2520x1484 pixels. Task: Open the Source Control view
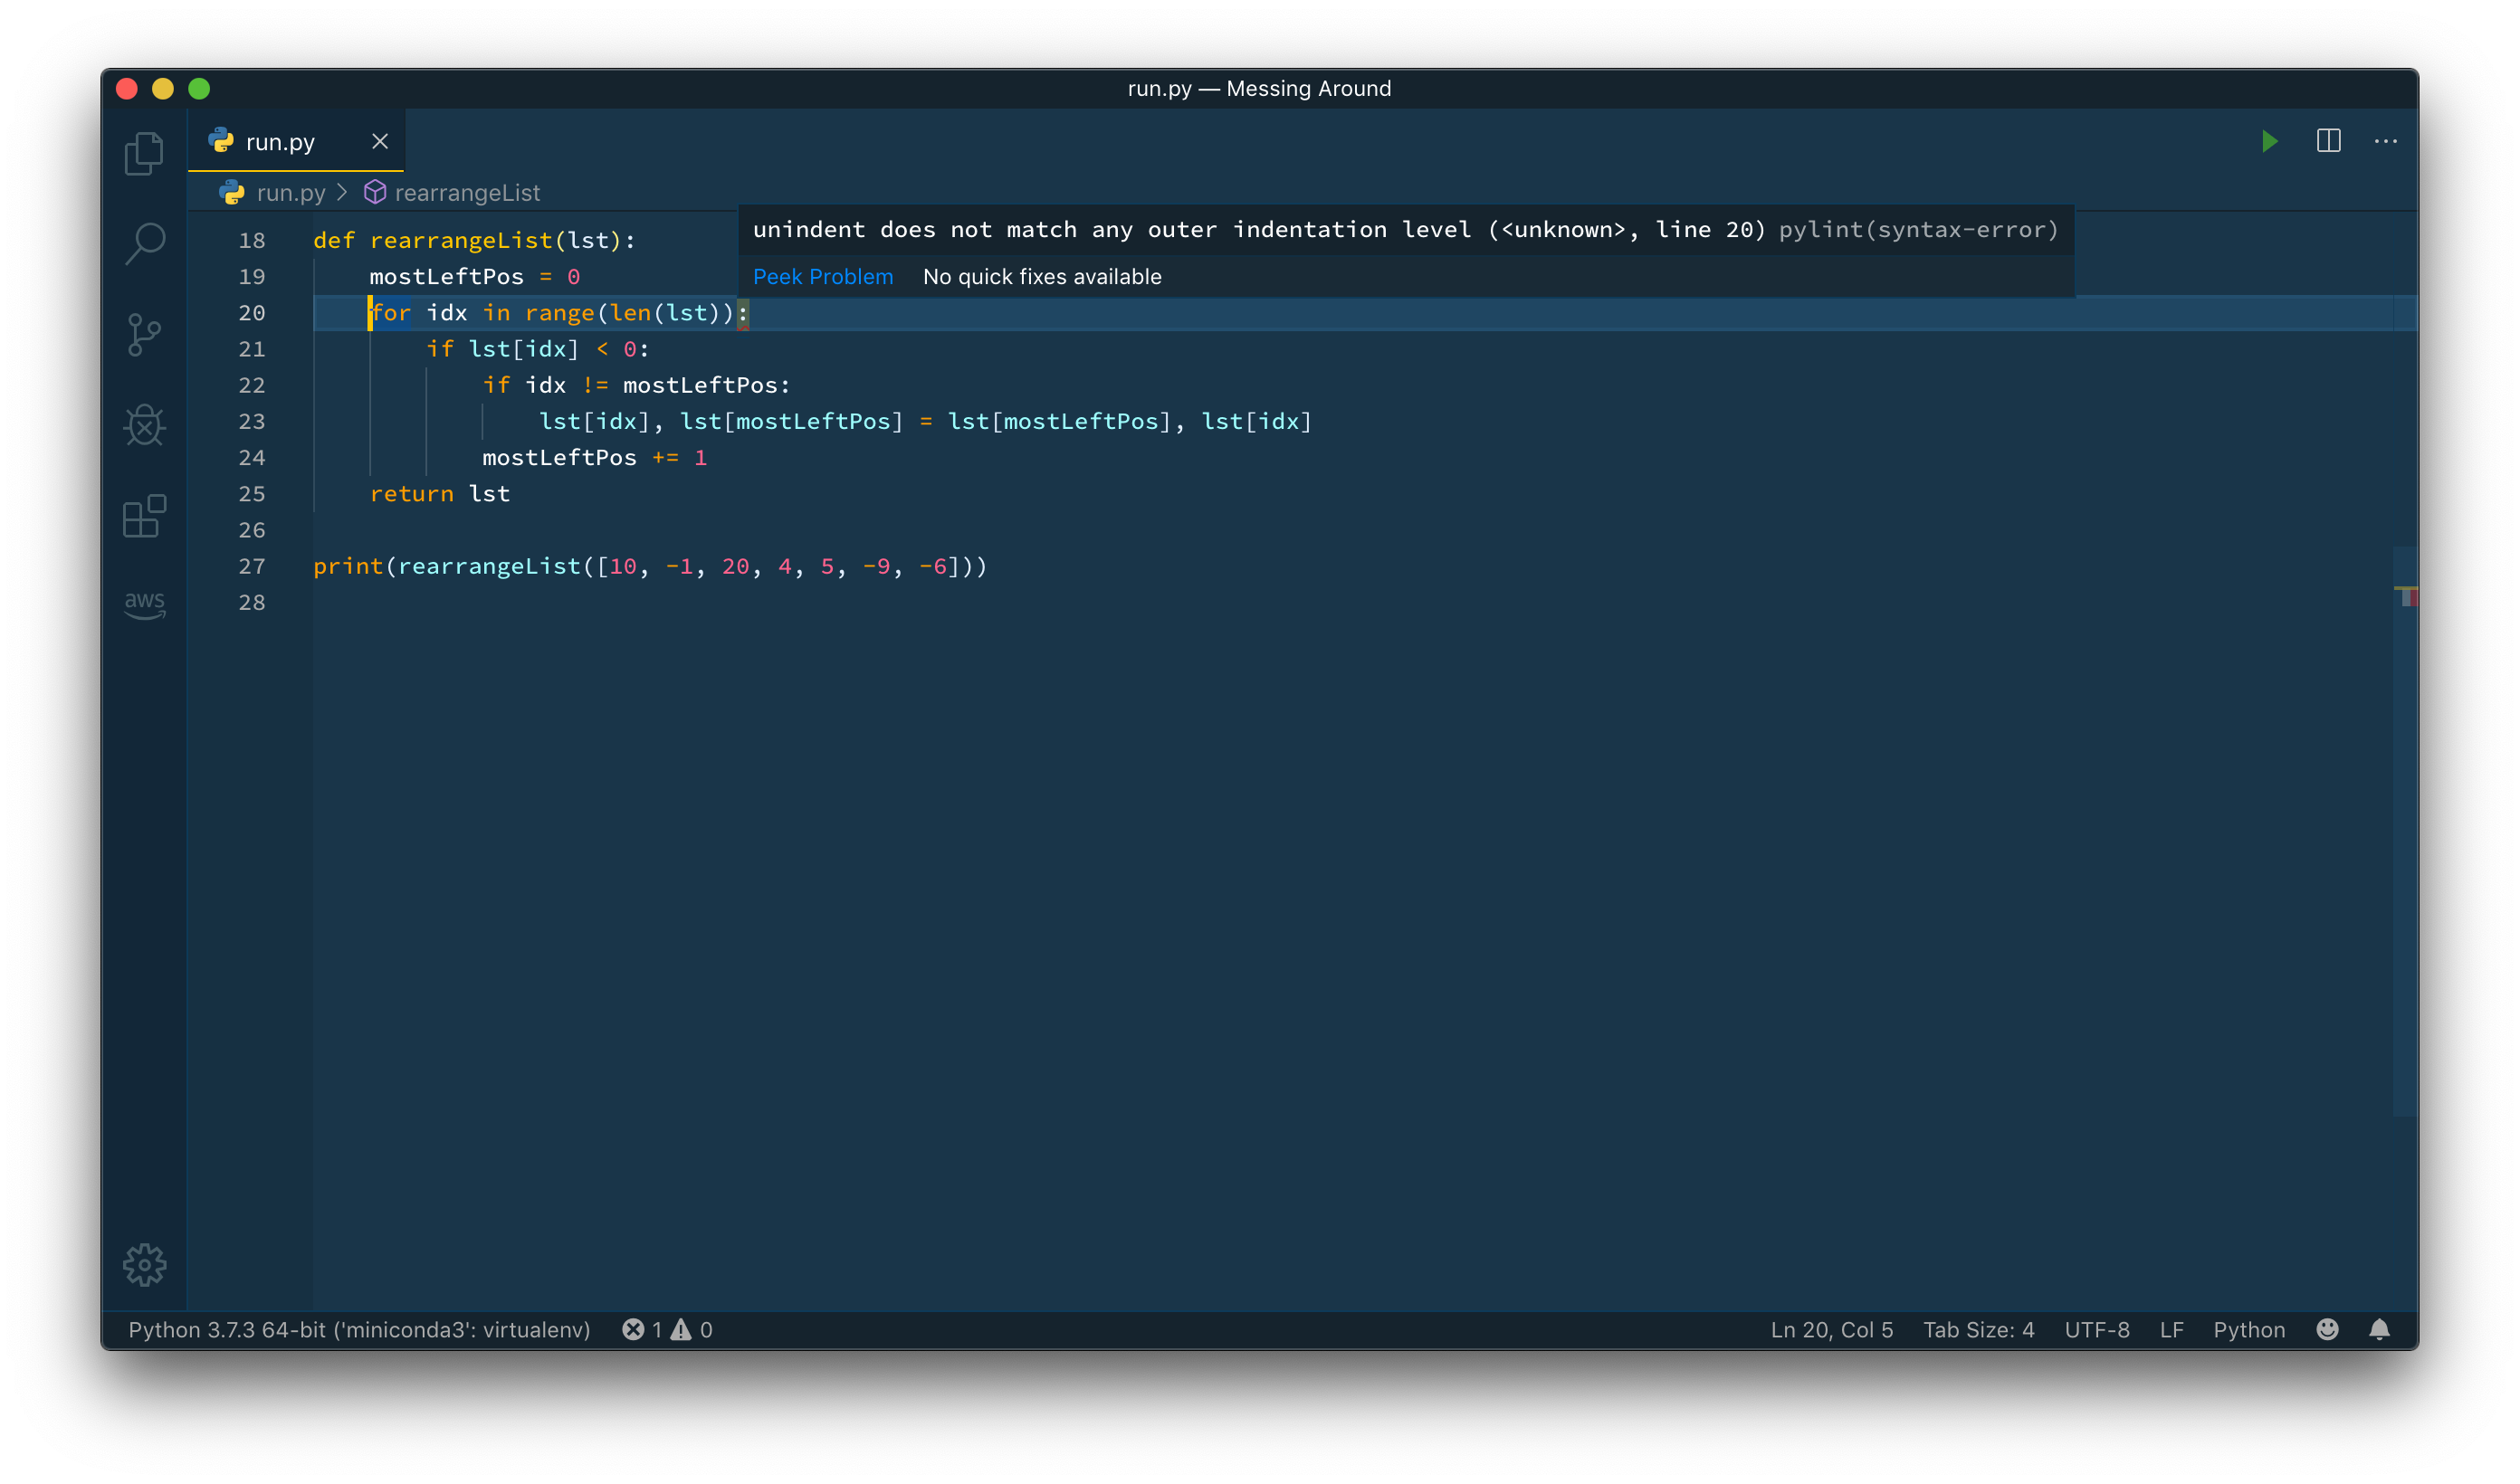(x=144, y=334)
